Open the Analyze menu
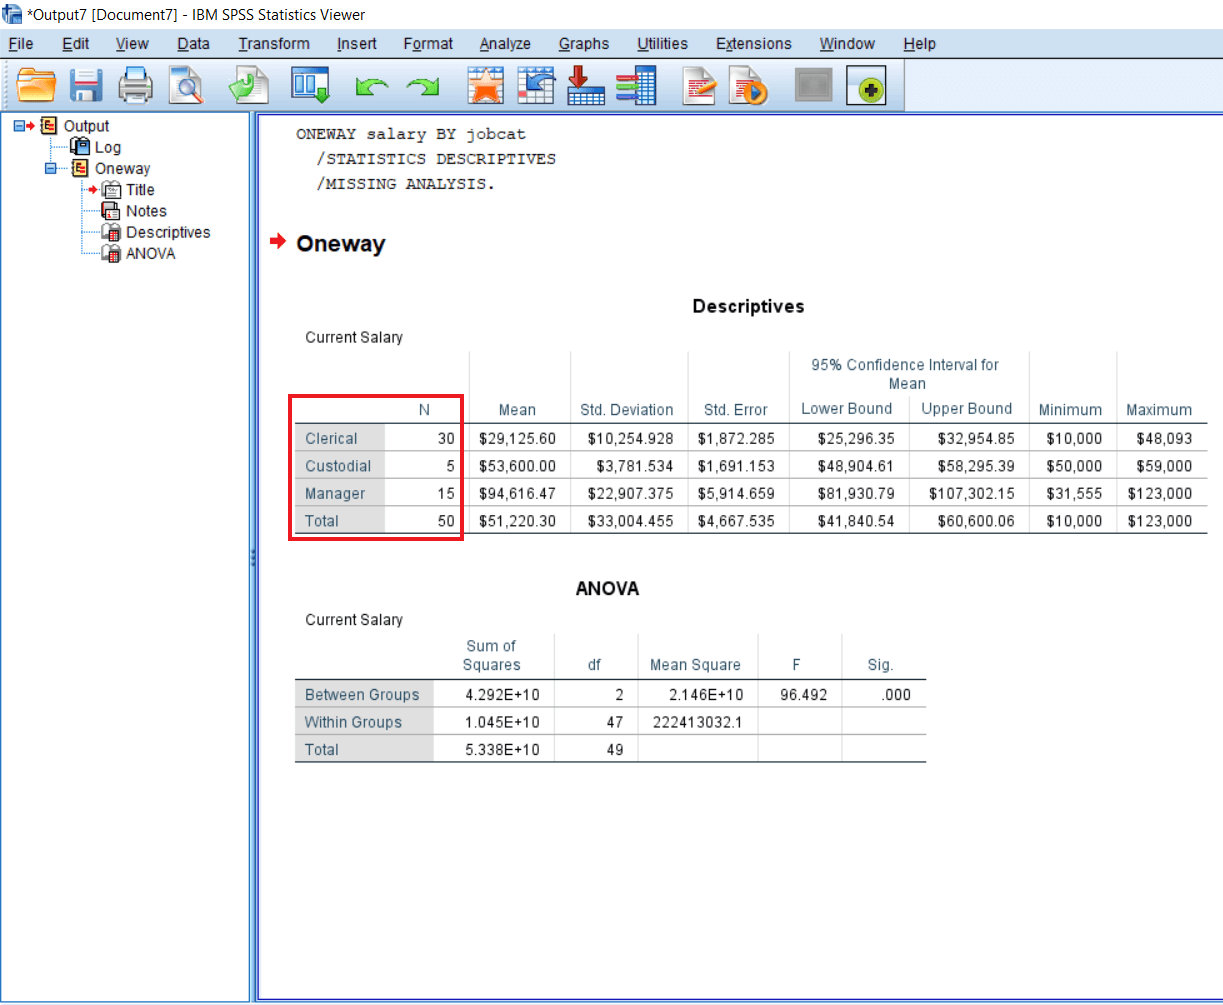This screenshot has width=1223, height=1005. (505, 44)
